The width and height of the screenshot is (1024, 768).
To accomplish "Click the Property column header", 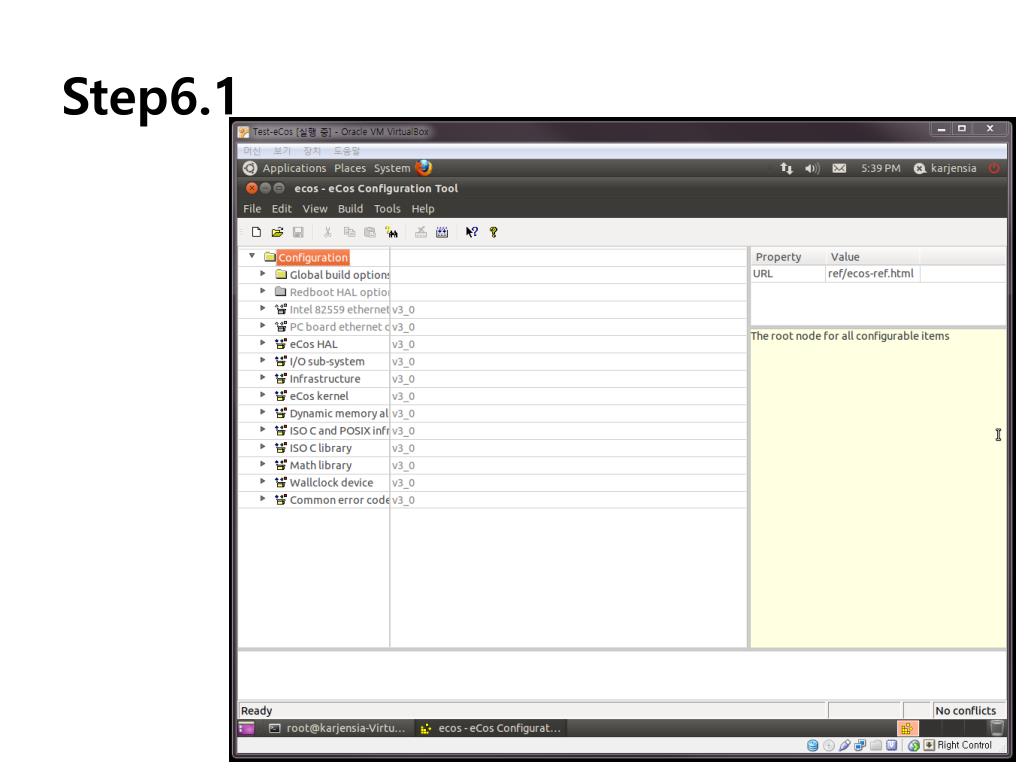I will [x=788, y=257].
